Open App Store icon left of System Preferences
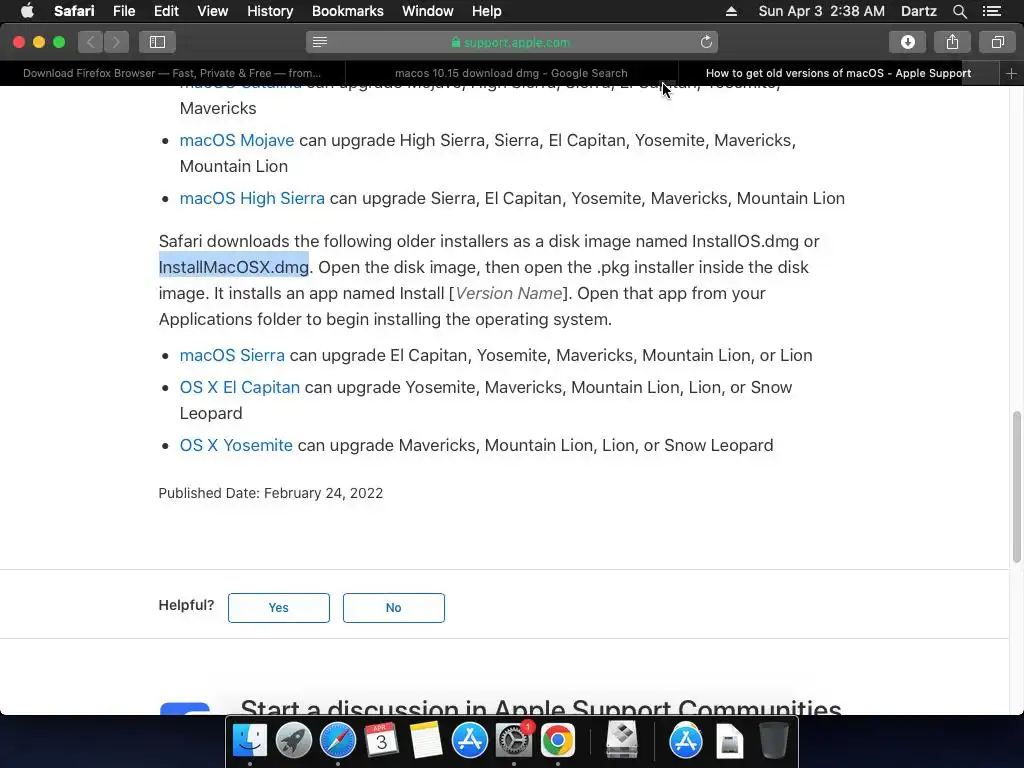The image size is (1024, 768). [470, 741]
